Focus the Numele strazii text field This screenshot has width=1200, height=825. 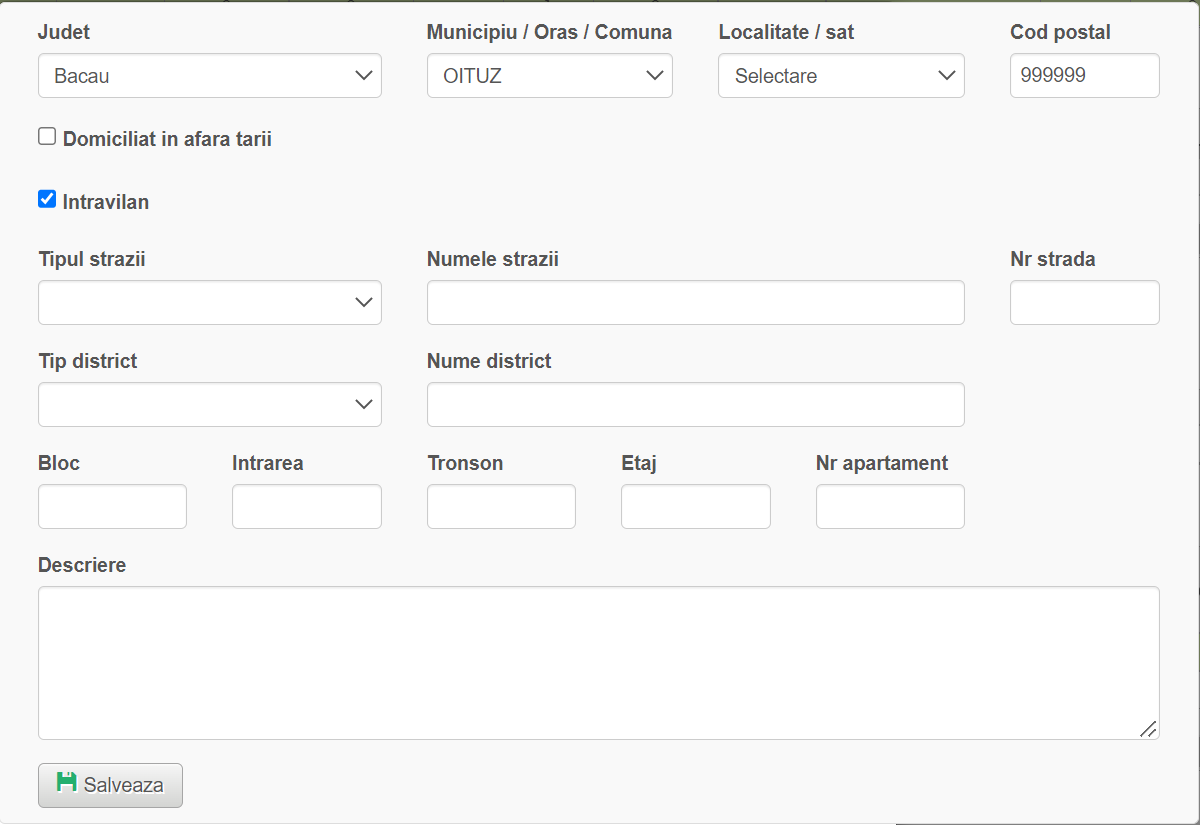coord(695,303)
